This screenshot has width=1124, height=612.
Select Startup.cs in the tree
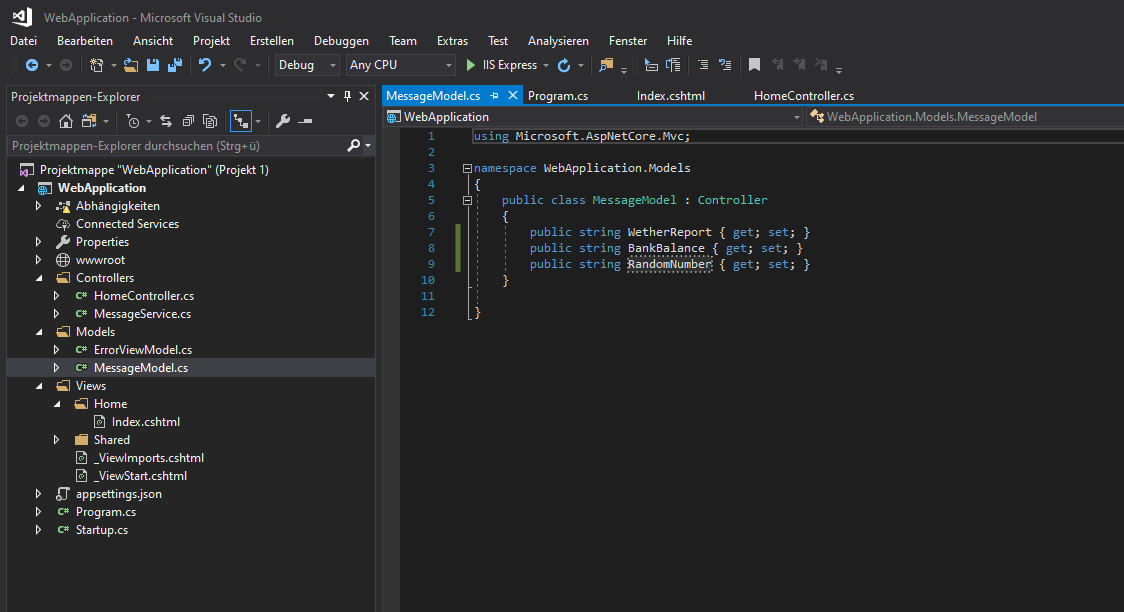point(102,530)
